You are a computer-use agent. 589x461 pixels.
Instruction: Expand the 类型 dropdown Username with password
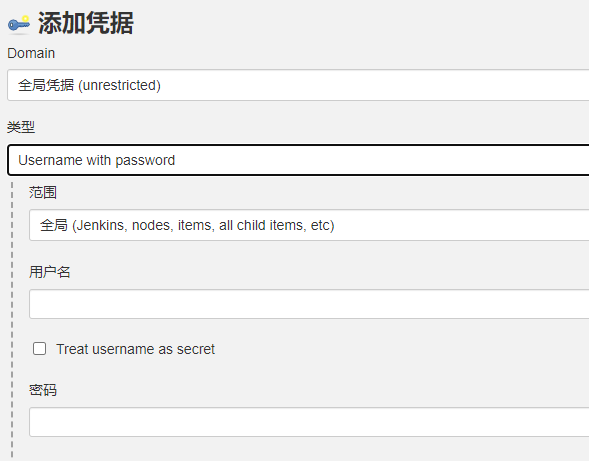pyautogui.click(x=298, y=160)
